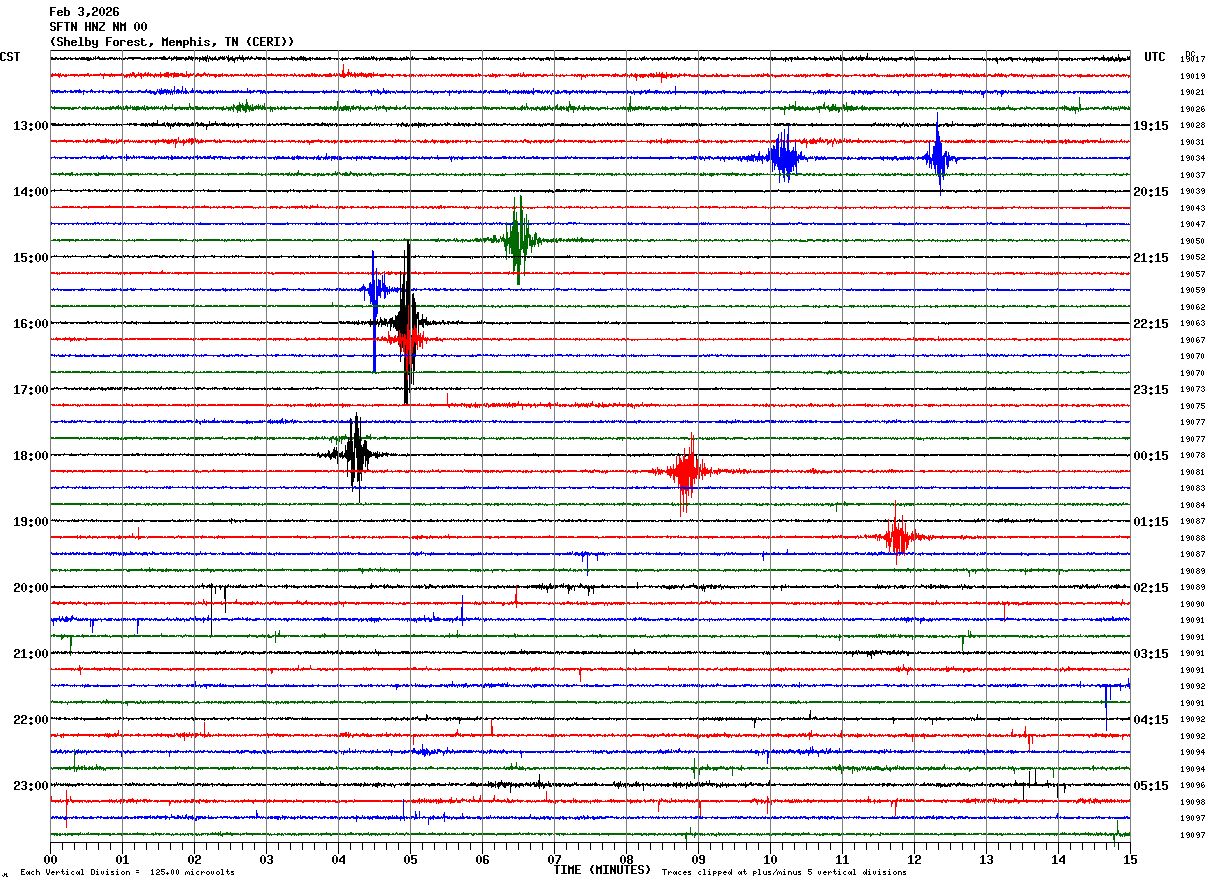The image size is (1210, 886).
Task: Click the red event near minute 09
Action: [686, 471]
